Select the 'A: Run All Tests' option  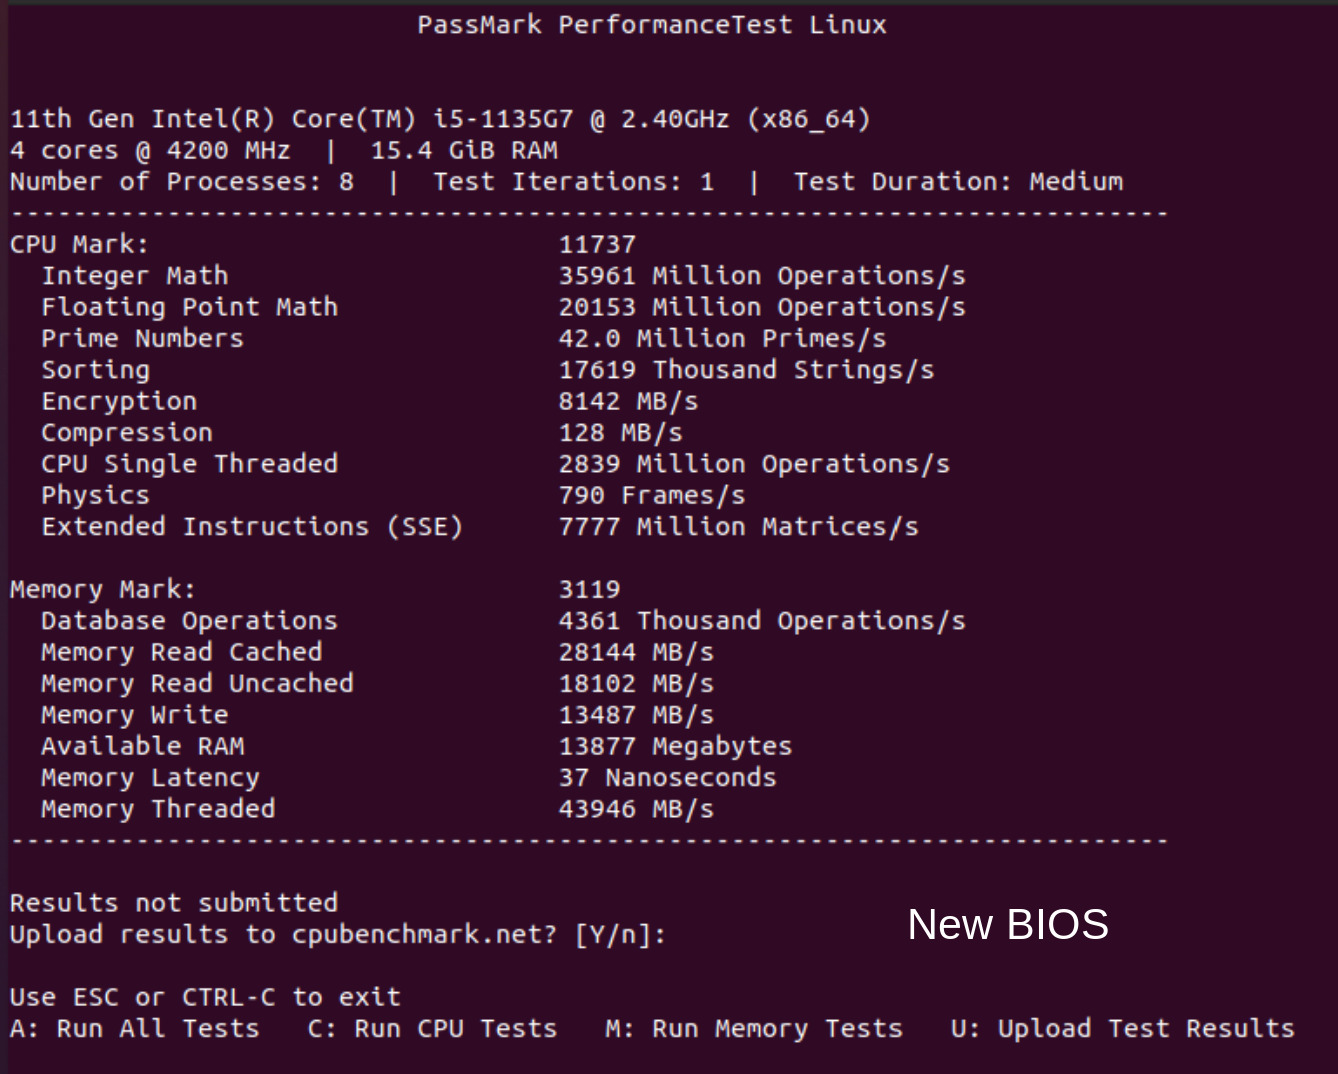point(135,1028)
